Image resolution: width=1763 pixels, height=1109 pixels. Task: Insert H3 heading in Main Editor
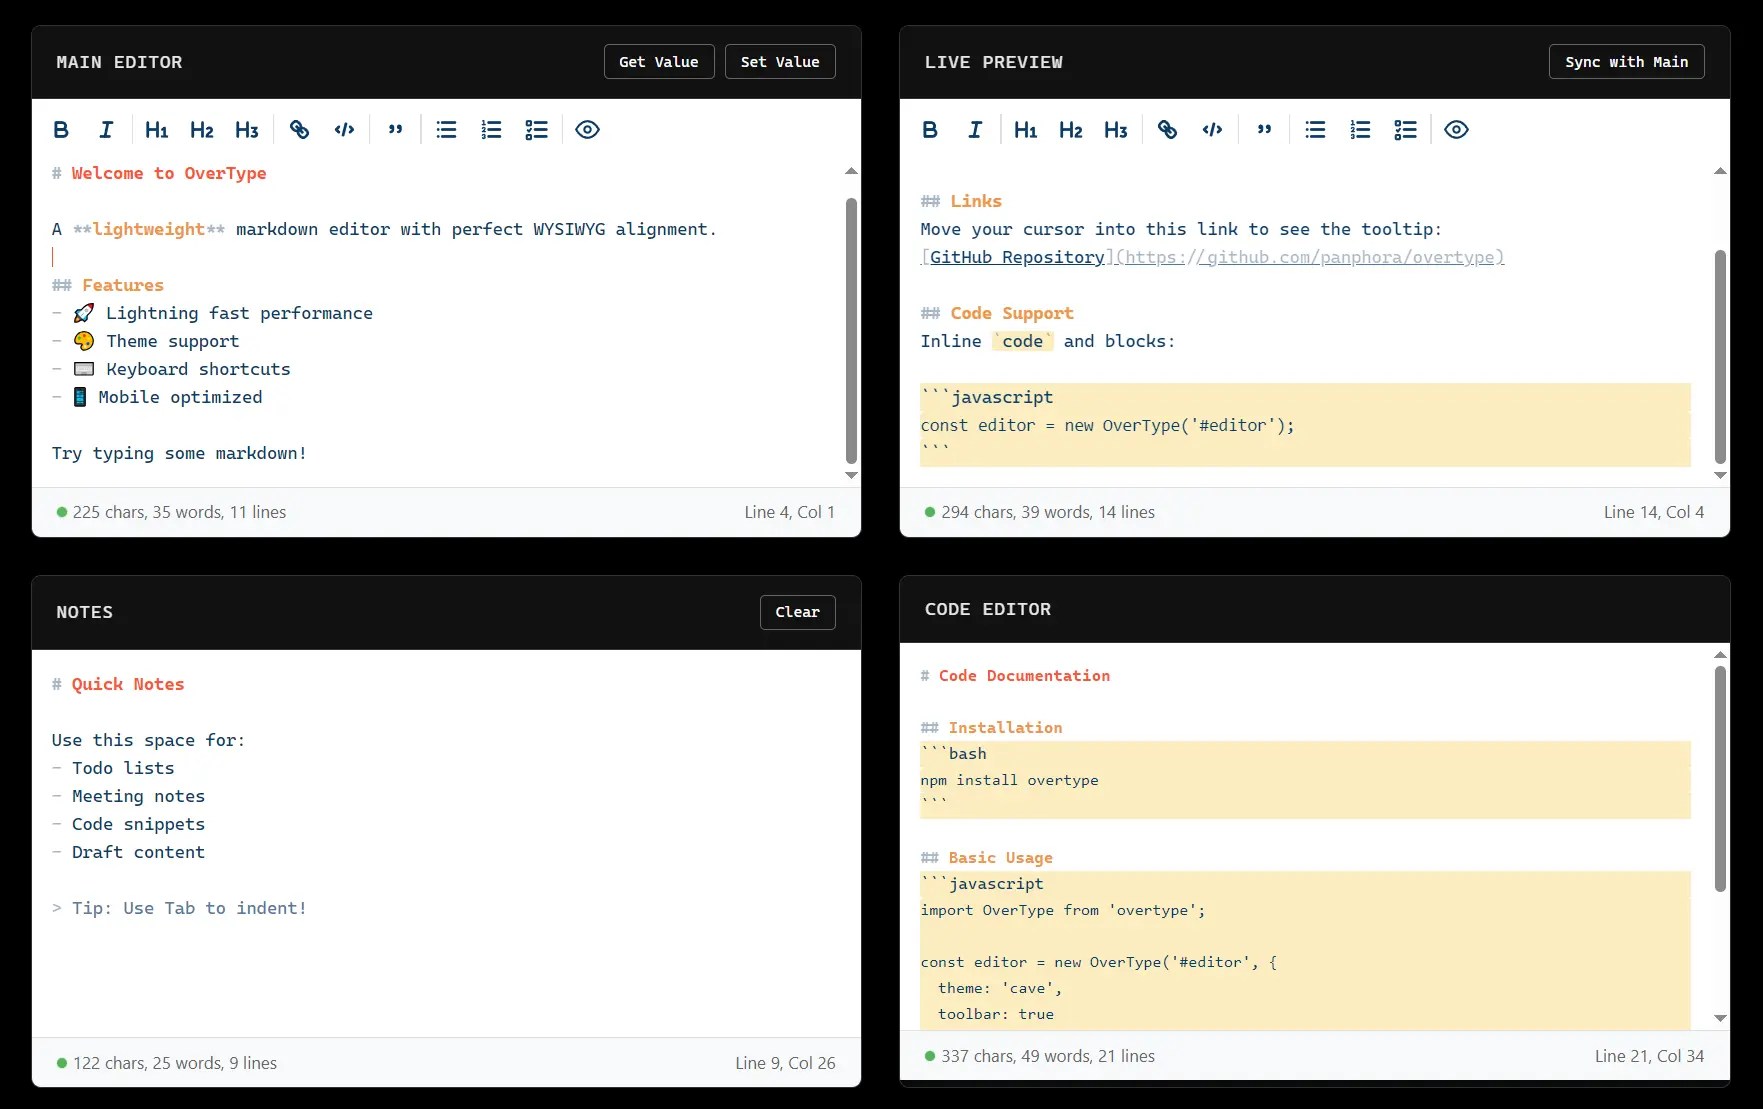click(246, 129)
